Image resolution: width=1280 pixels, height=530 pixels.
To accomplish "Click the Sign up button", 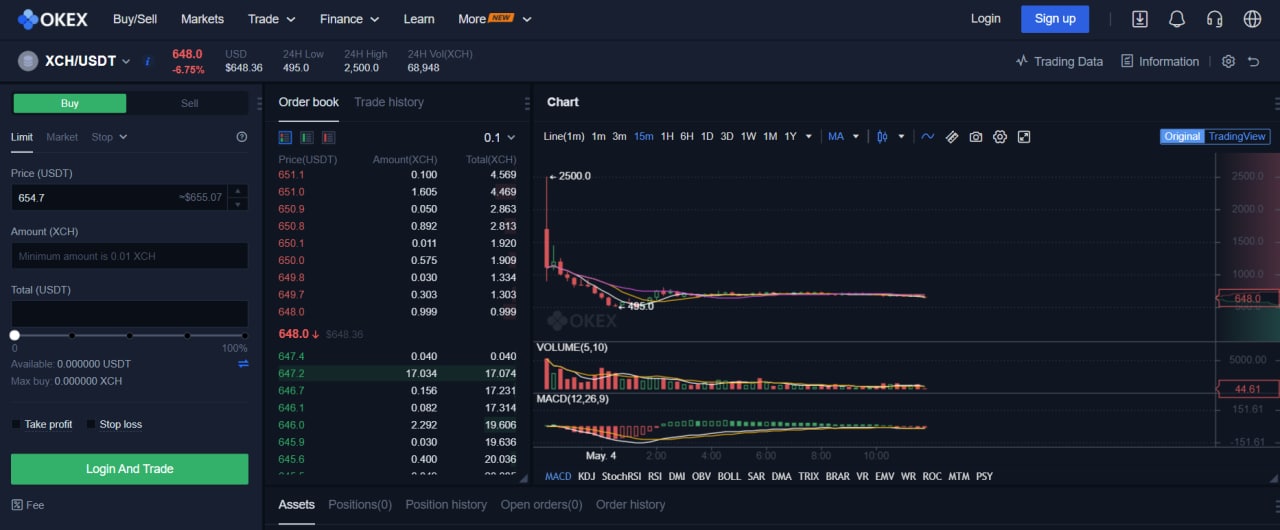I will coord(1055,19).
